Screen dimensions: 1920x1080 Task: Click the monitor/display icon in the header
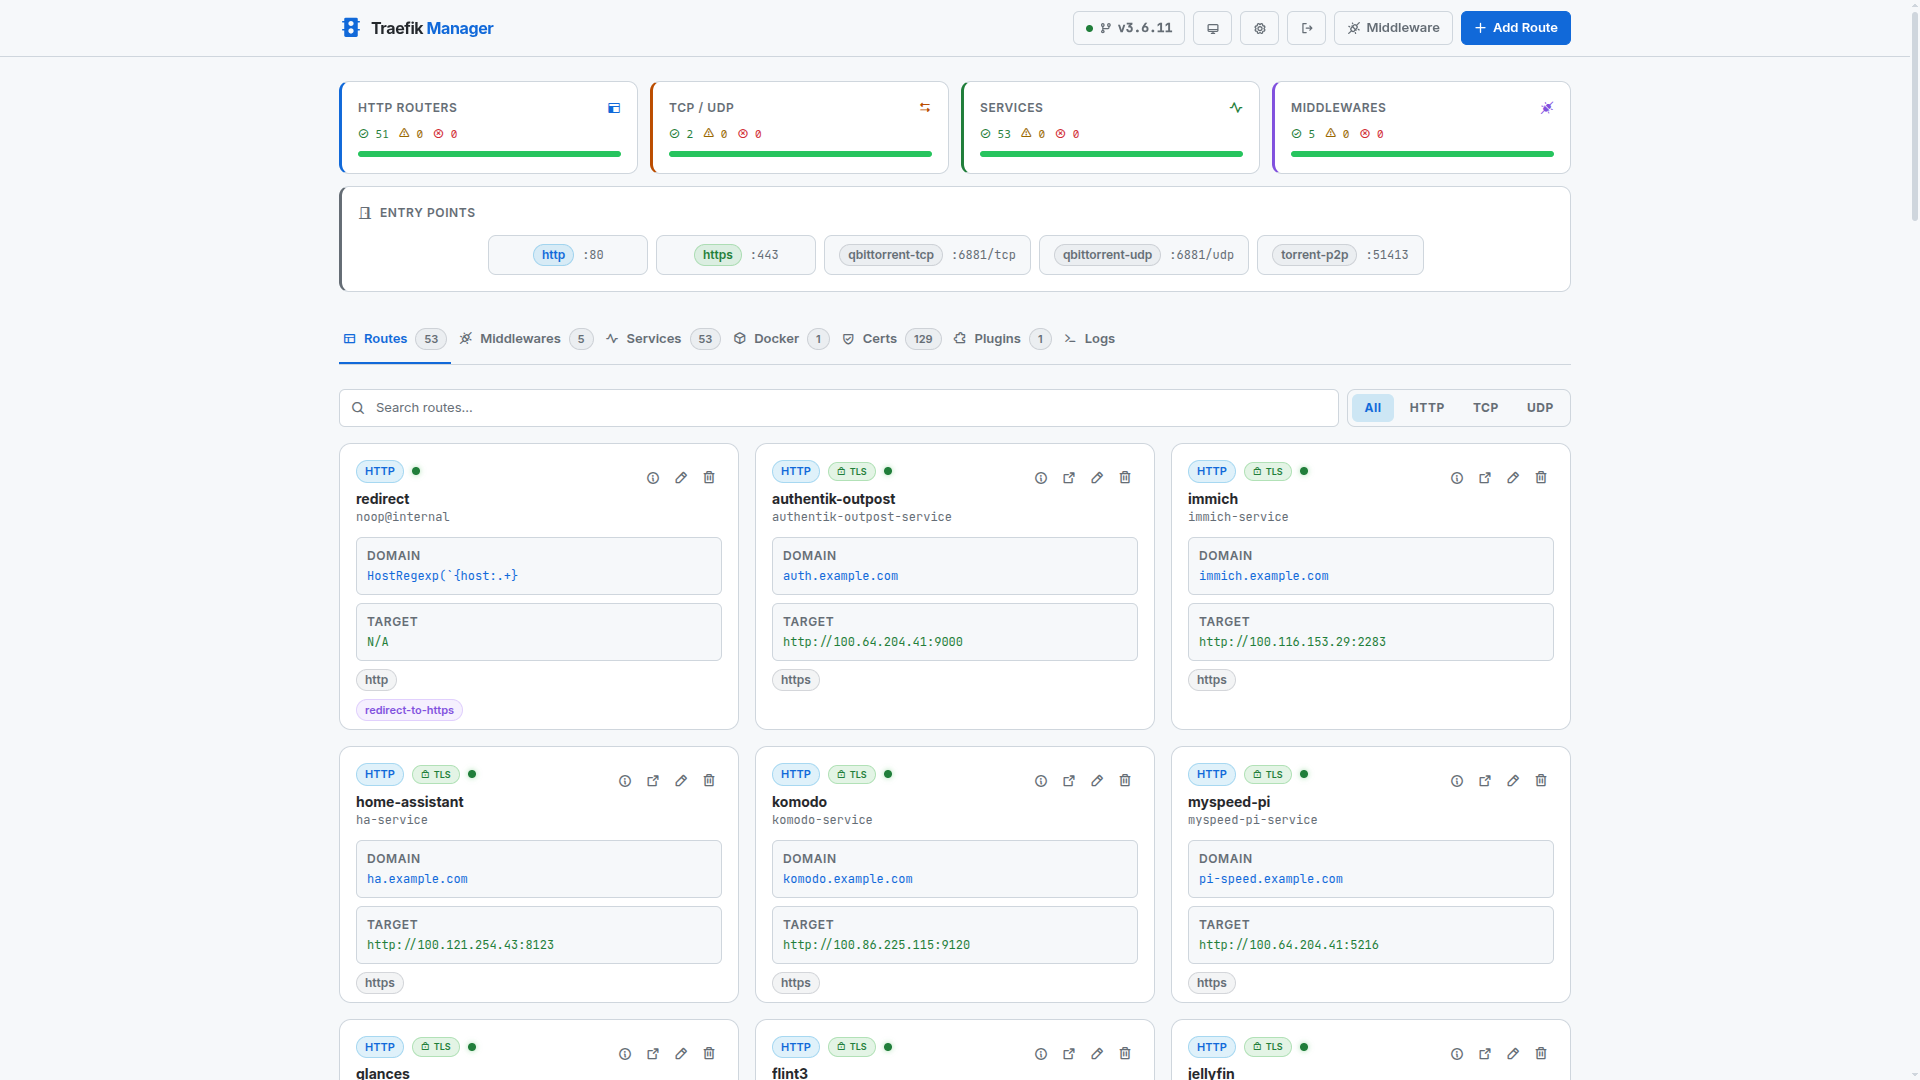1211,28
